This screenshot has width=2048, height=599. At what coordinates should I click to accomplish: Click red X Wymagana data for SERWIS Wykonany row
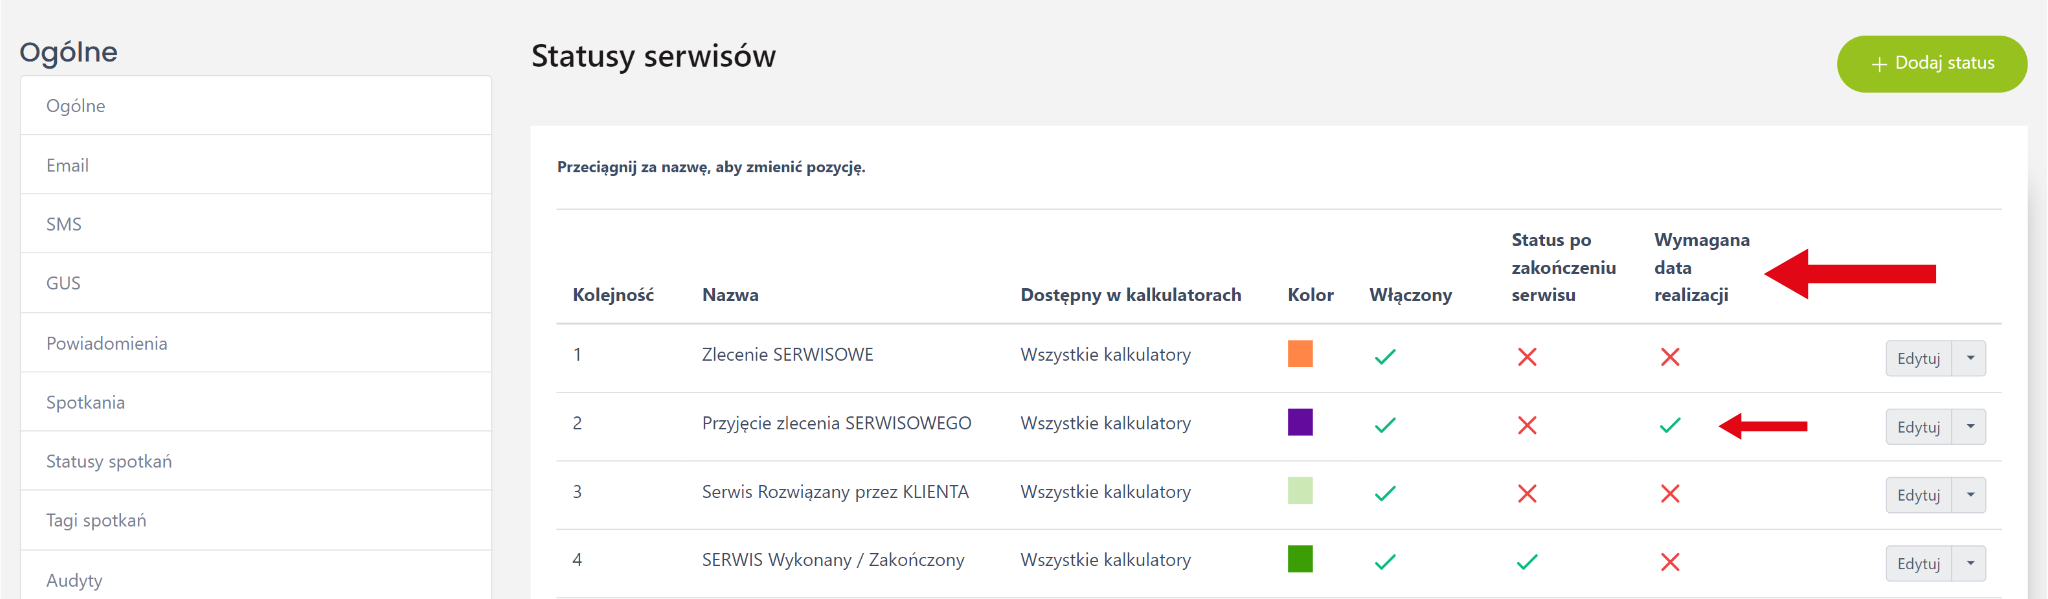[x=1670, y=562]
